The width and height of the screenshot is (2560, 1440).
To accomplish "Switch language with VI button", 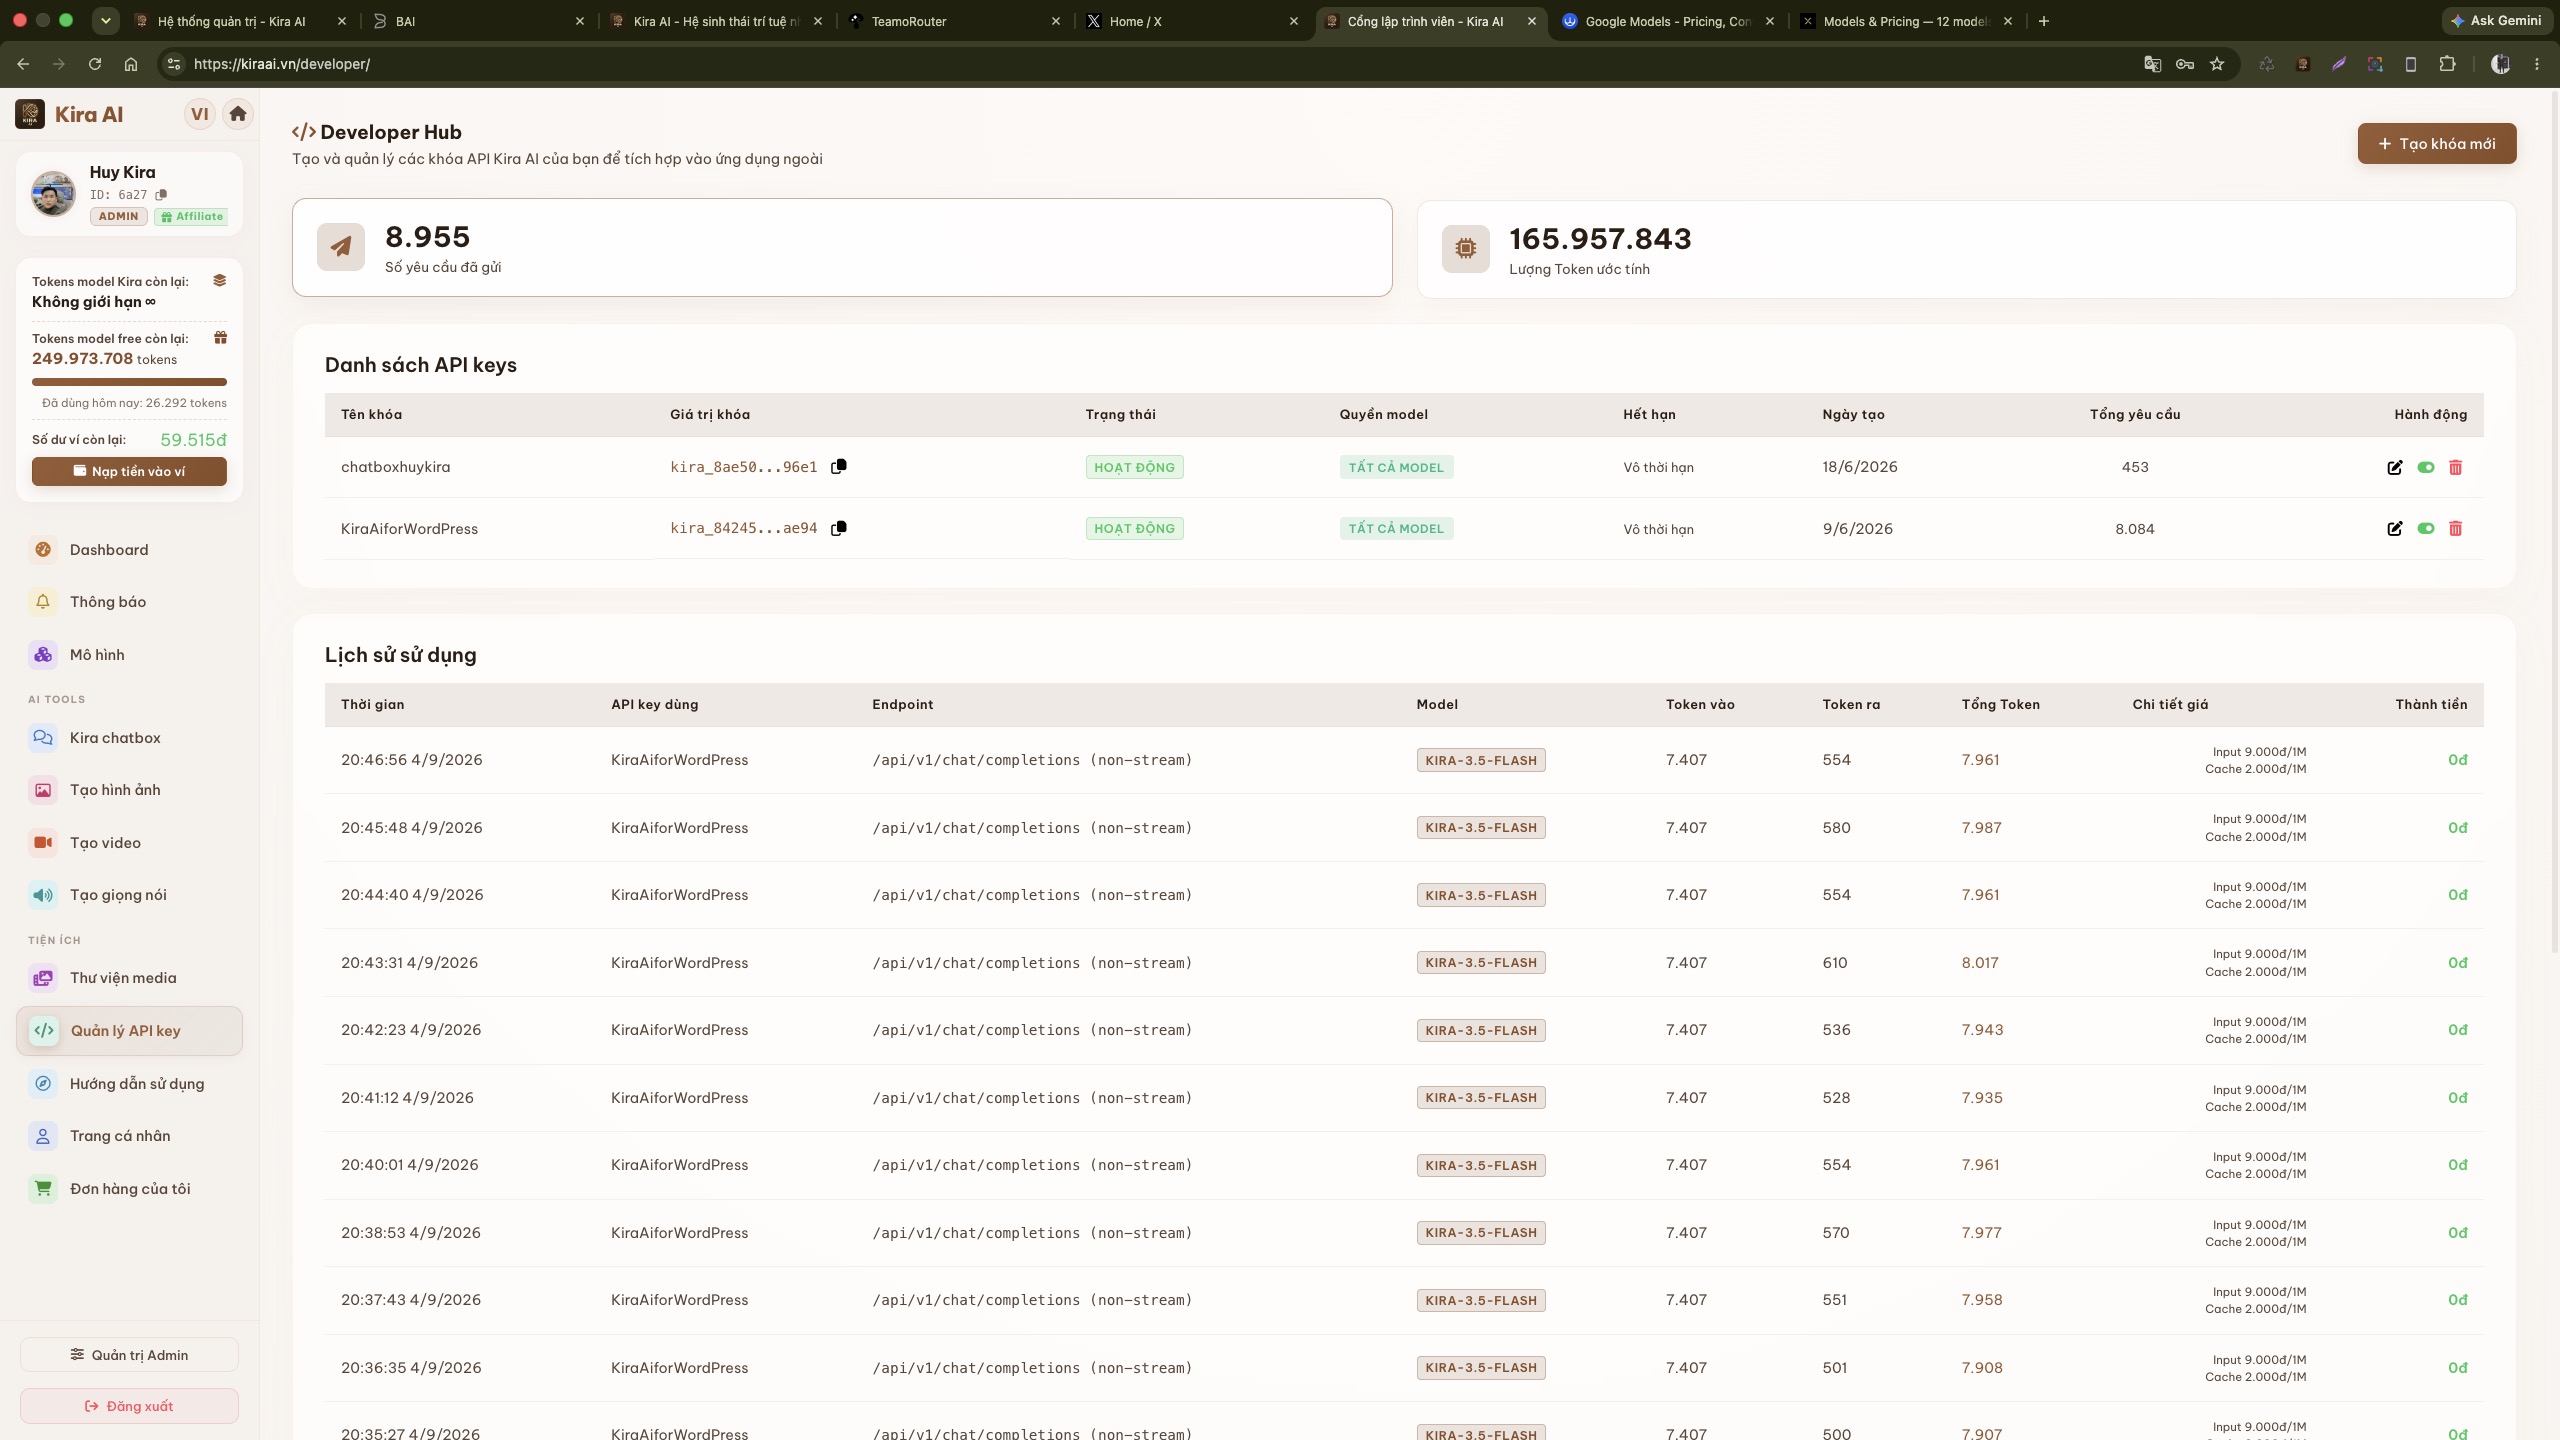I will (200, 114).
